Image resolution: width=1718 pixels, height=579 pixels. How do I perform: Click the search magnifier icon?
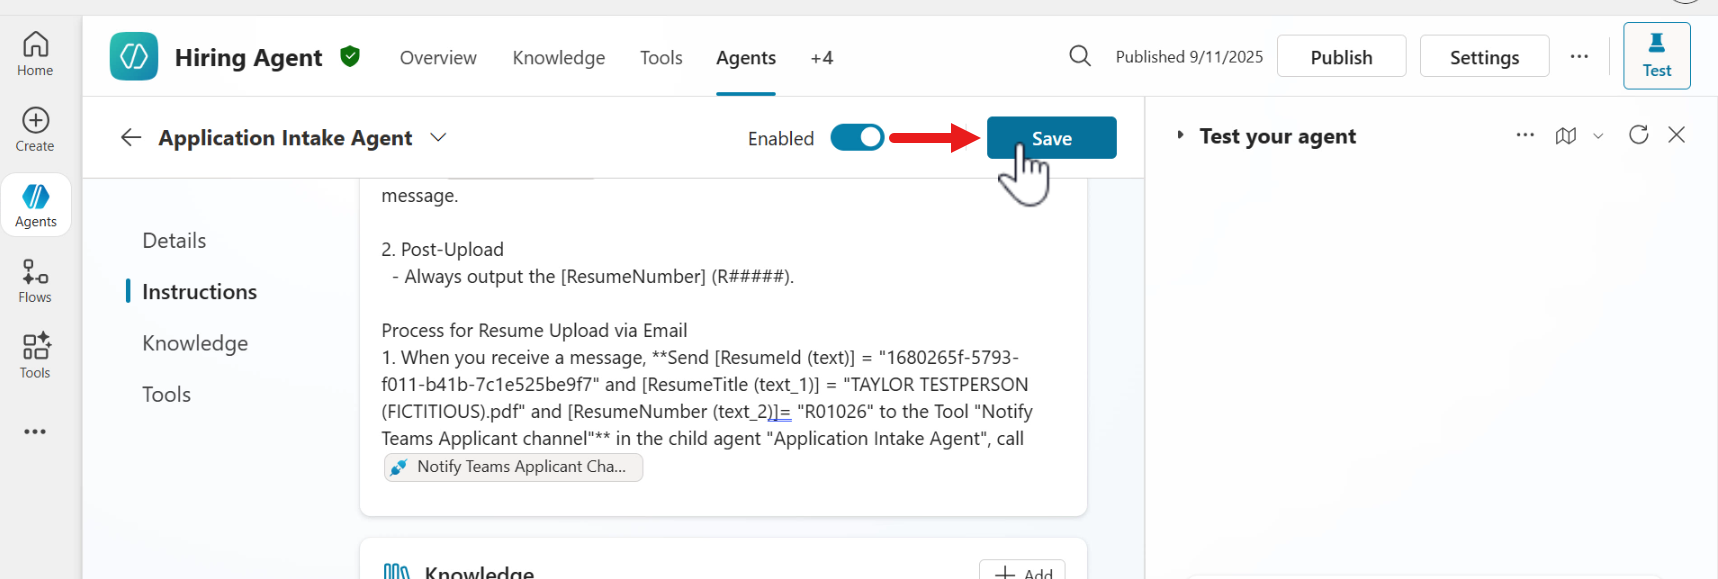(x=1080, y=56)
